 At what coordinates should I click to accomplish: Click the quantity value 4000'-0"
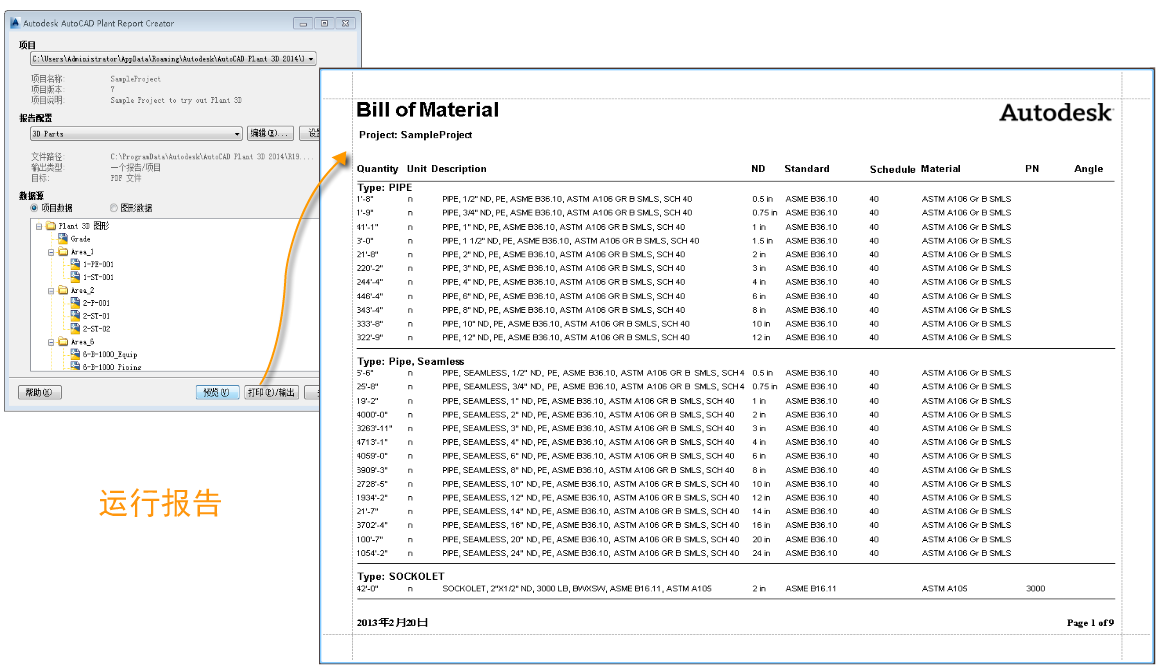pyautogui.click(x=372, y=415)
